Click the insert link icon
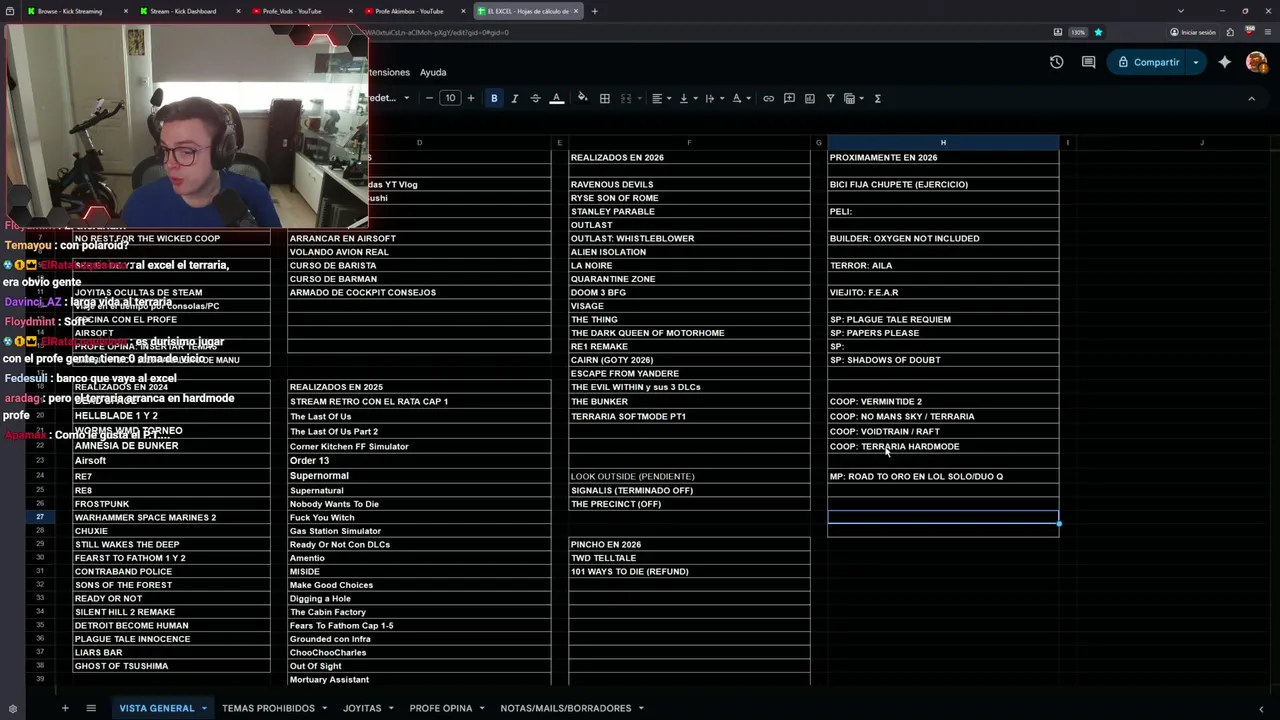The image size is (1280, 720). pyautogui.click(x=768, y=98)
